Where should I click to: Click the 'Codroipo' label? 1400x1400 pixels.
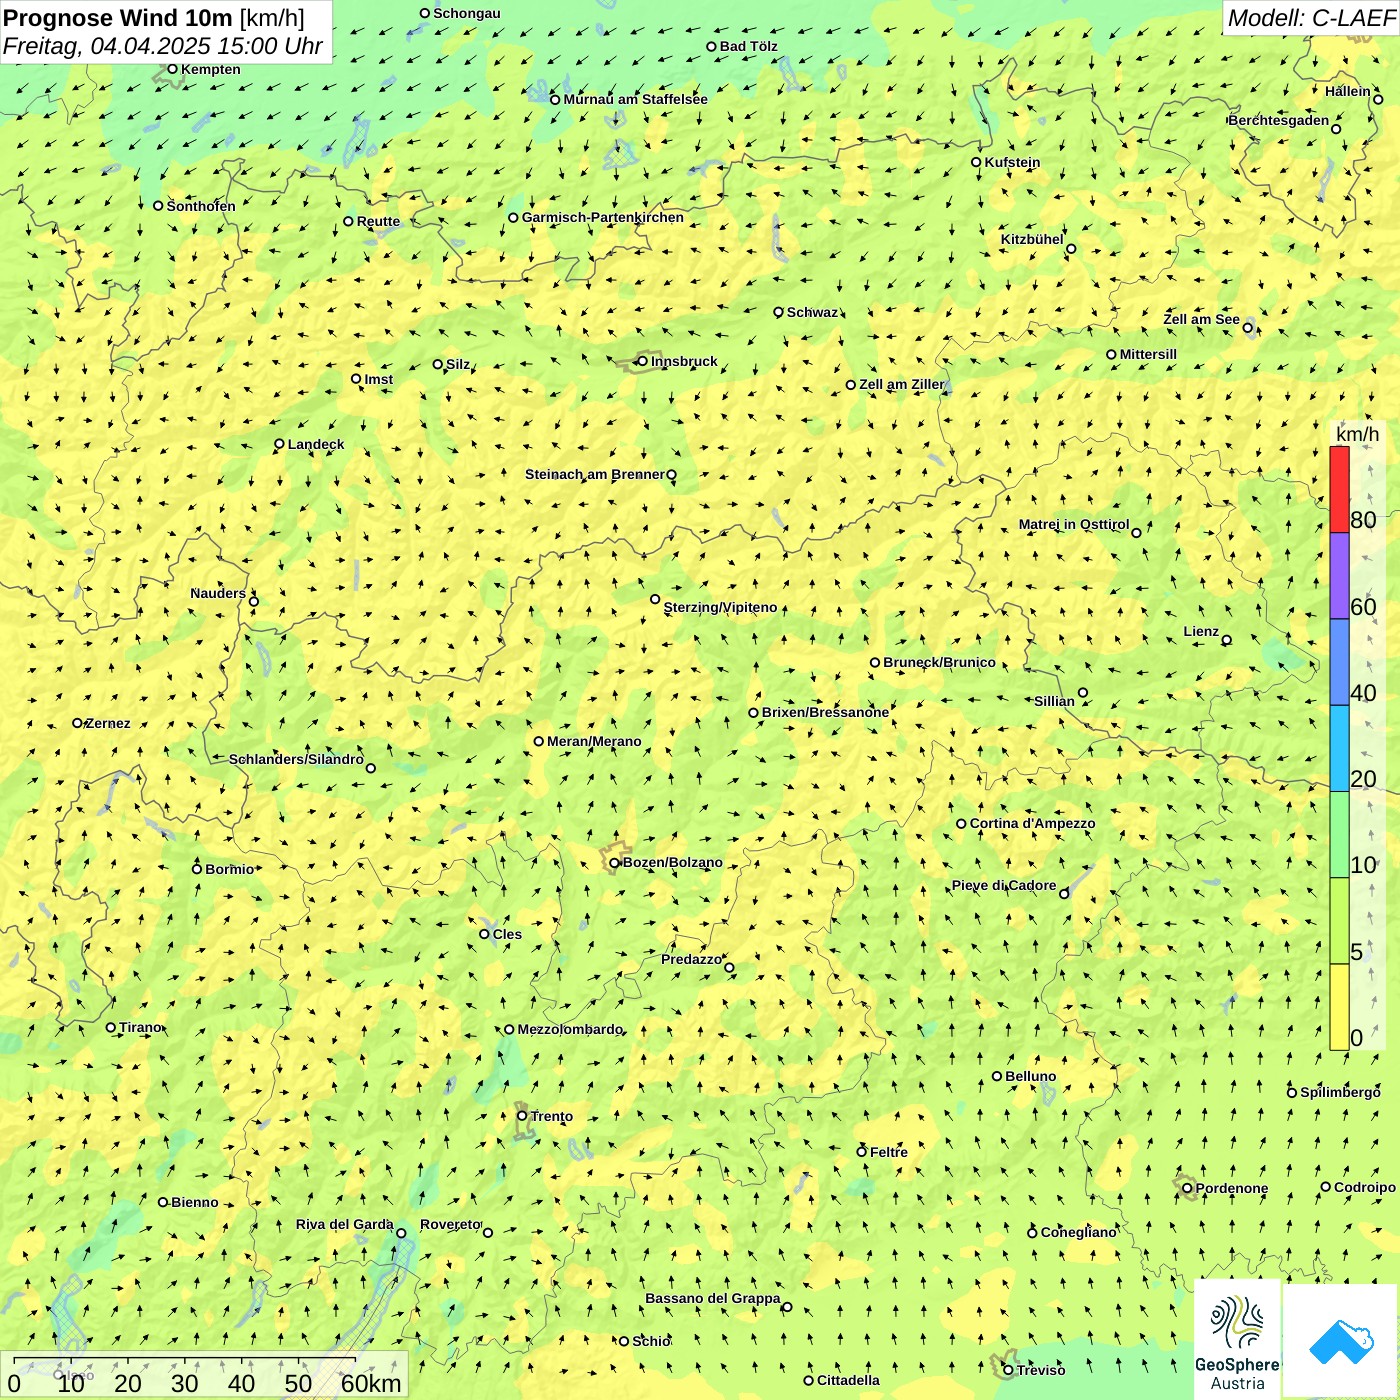[x=1365, y=1187]
